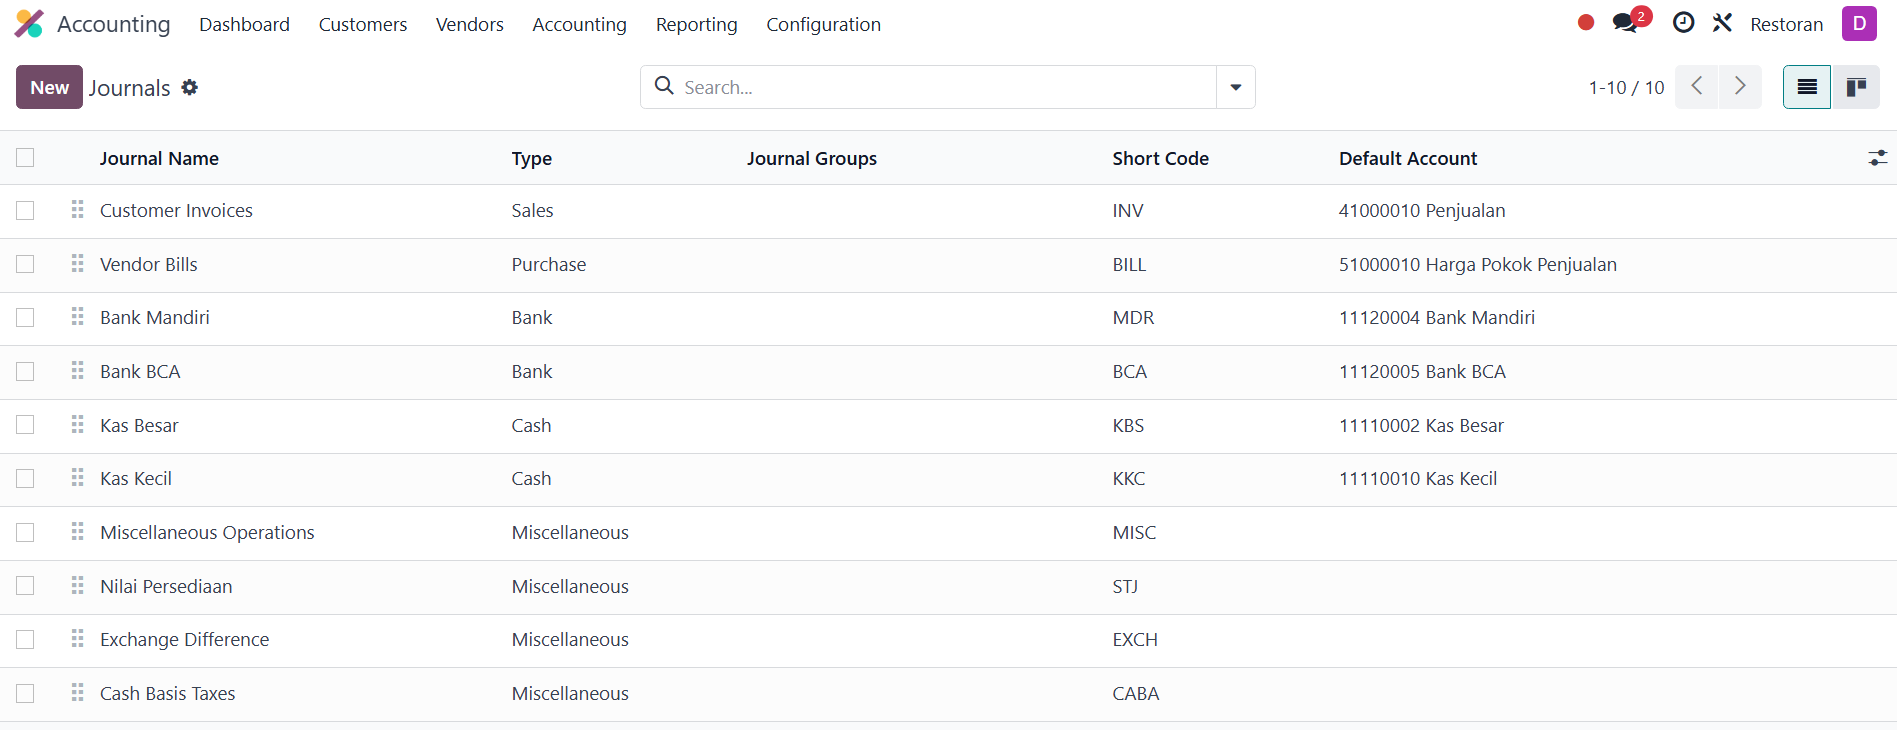
Task: Click the Odoo Accounting app logo icon
Action: (29, 24)
